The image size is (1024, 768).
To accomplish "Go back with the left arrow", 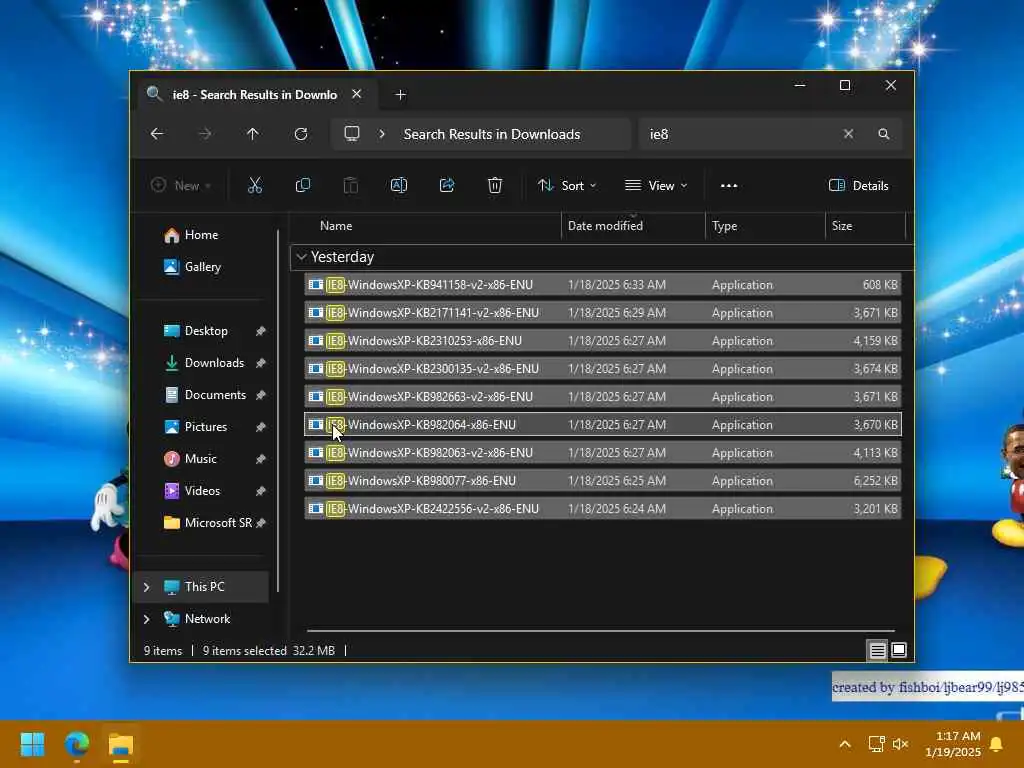I will [157, 134].
